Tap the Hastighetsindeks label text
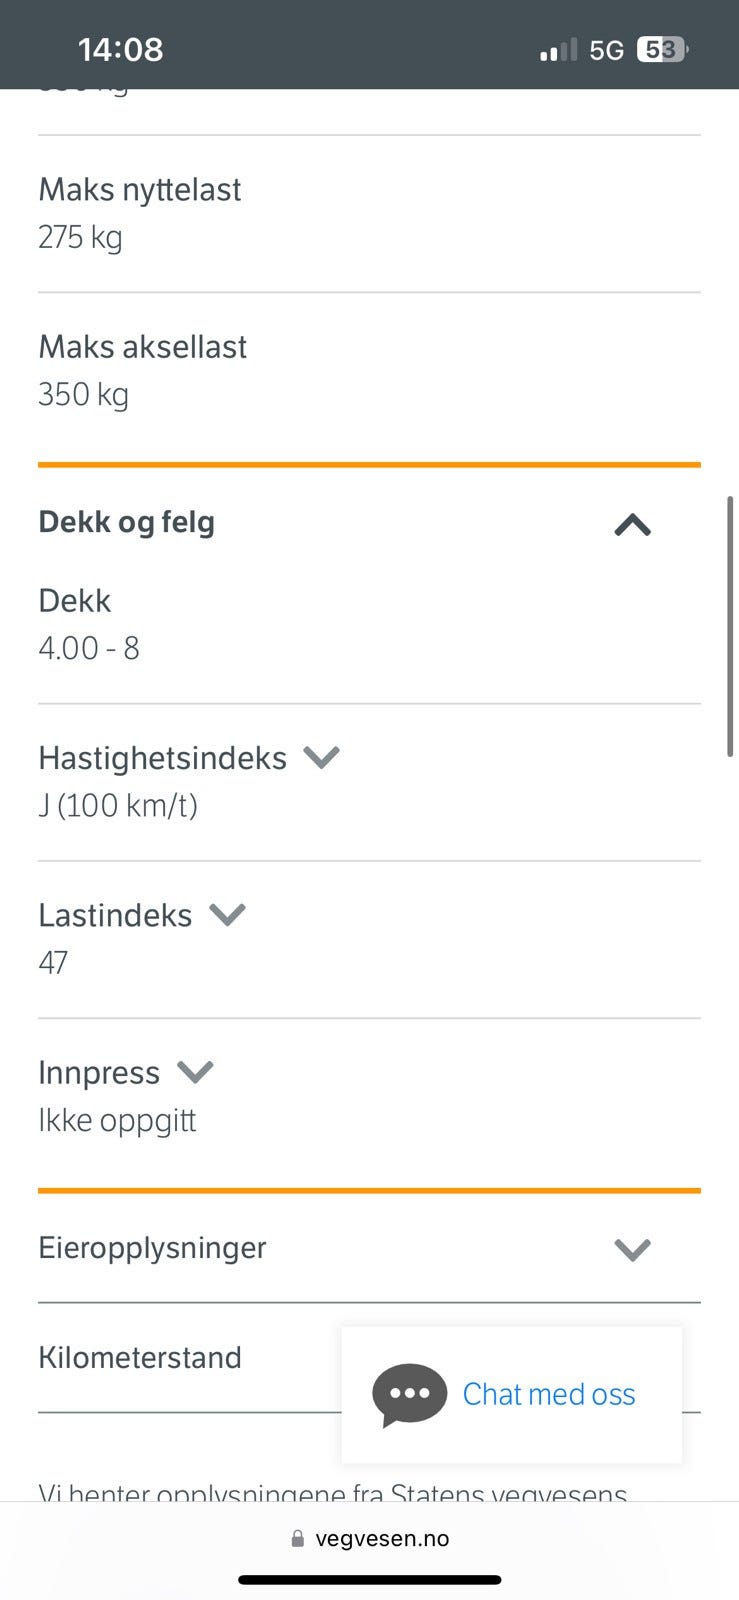The height and width of the screenshot is (1600, 739). 162,758
